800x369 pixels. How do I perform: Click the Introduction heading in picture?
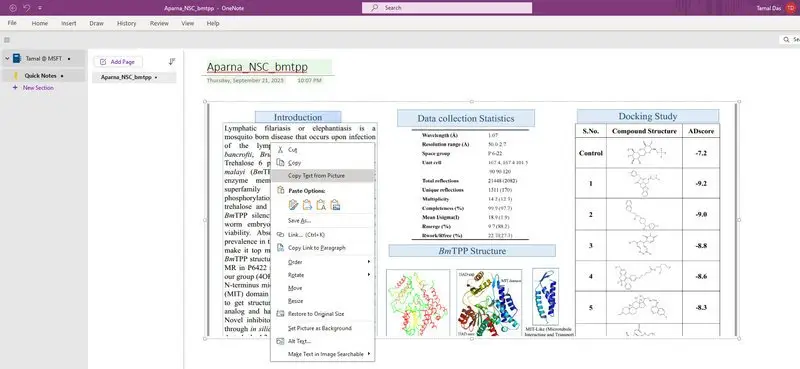coord(298,117)
